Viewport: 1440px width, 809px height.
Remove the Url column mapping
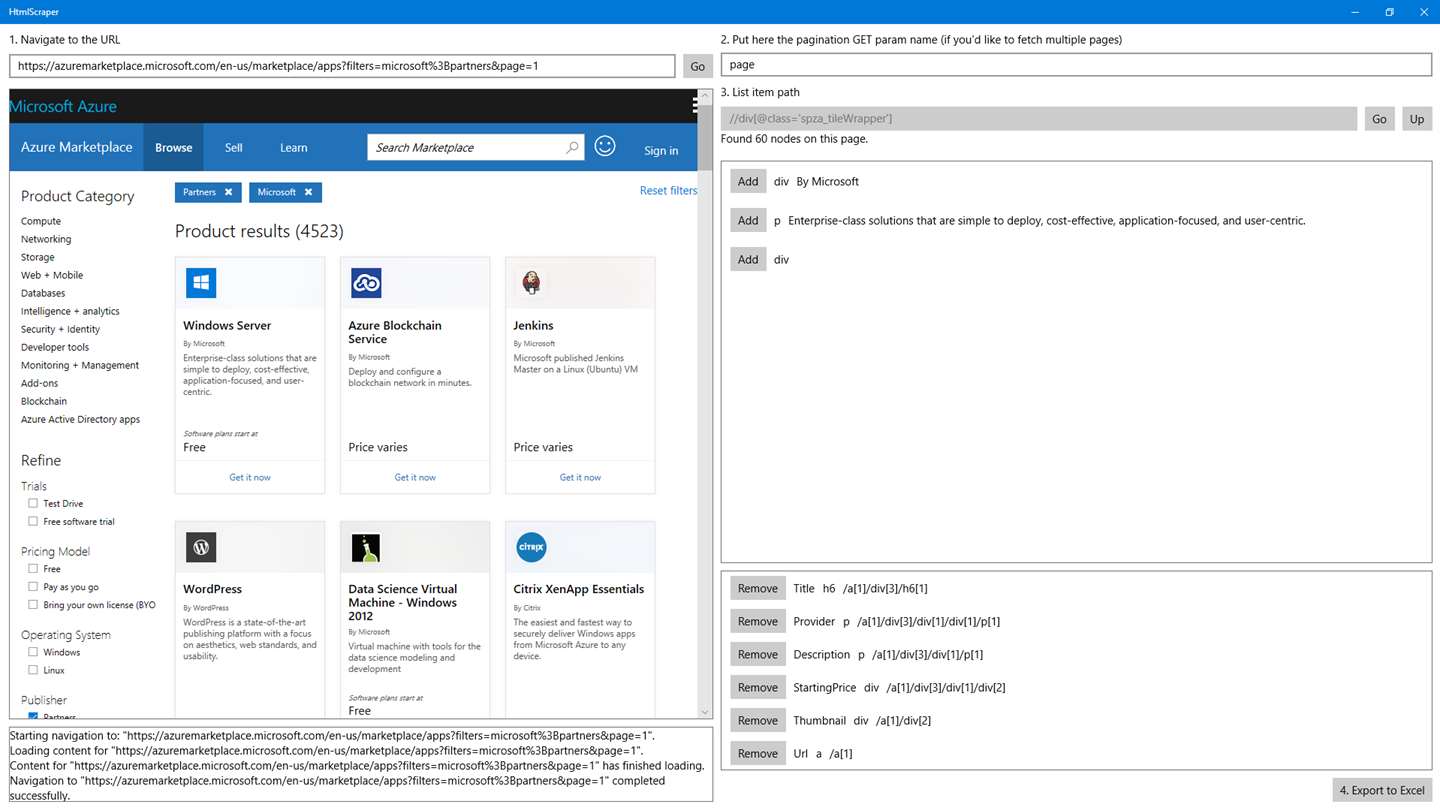[x=758, y=753]
